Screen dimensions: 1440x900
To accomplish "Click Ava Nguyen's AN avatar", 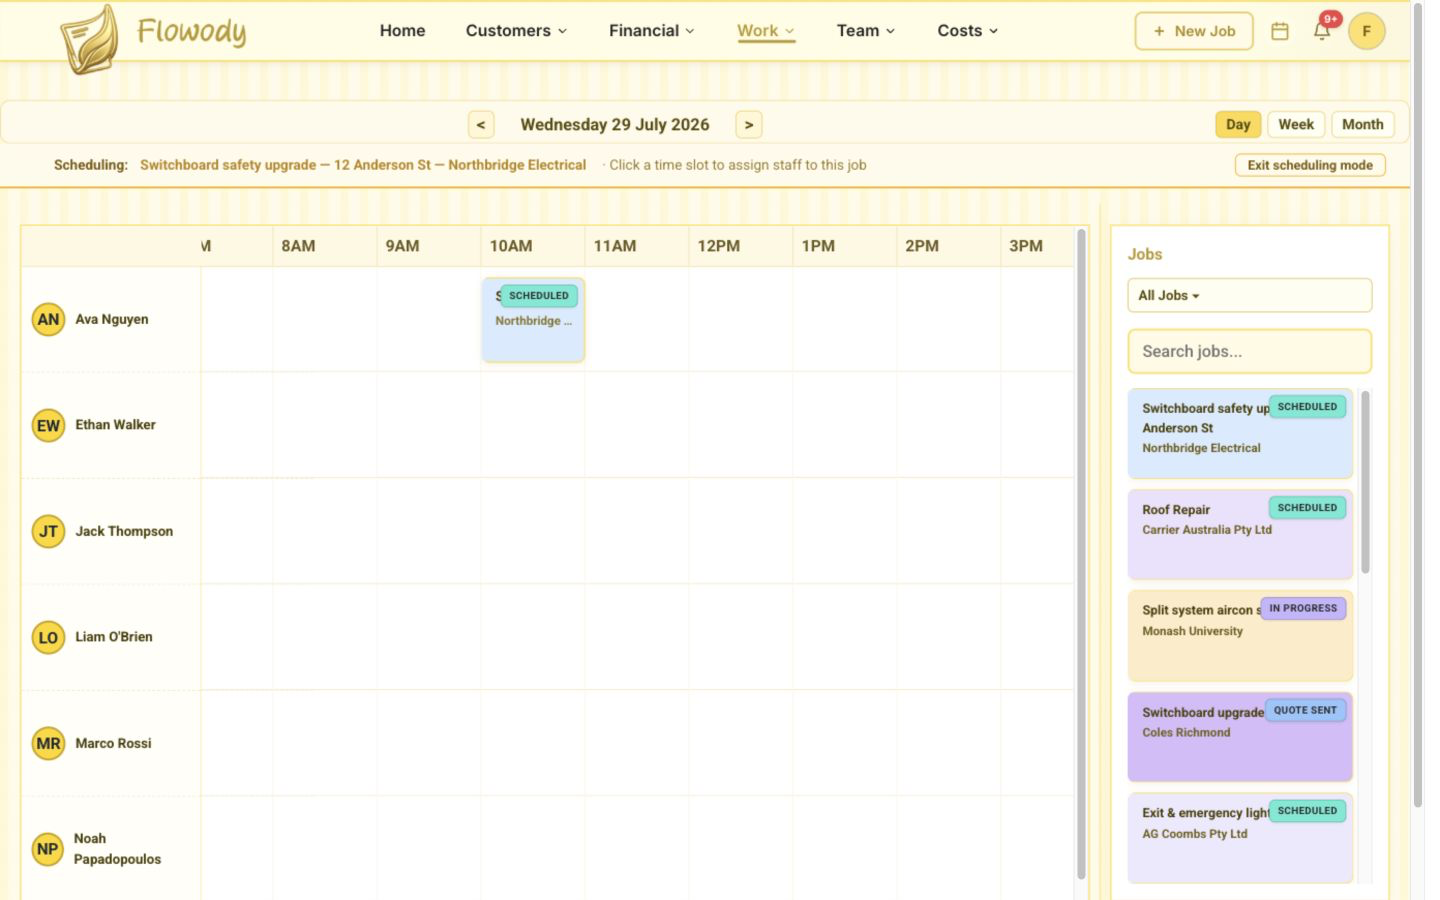I will tap(48, 320).
